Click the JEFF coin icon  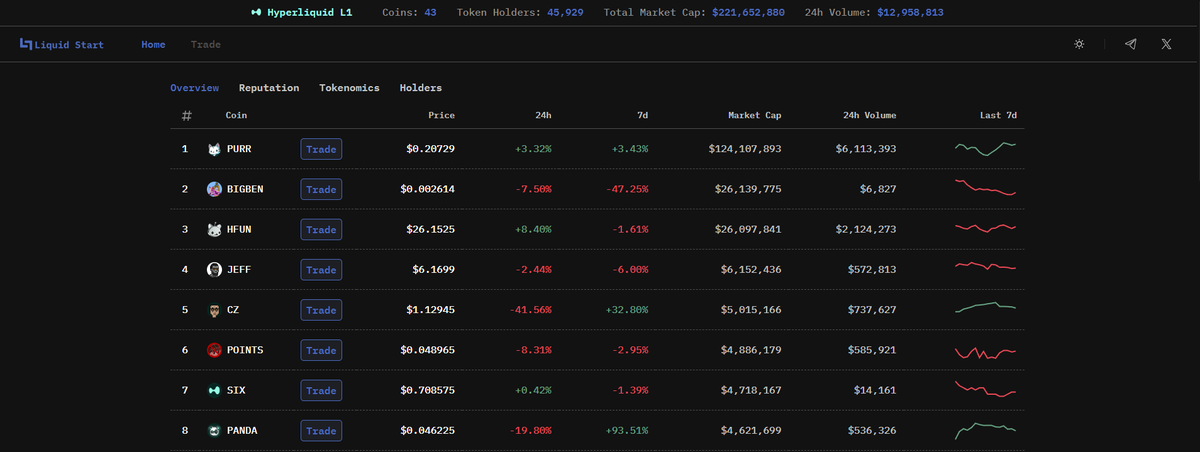tap(214, 270)
